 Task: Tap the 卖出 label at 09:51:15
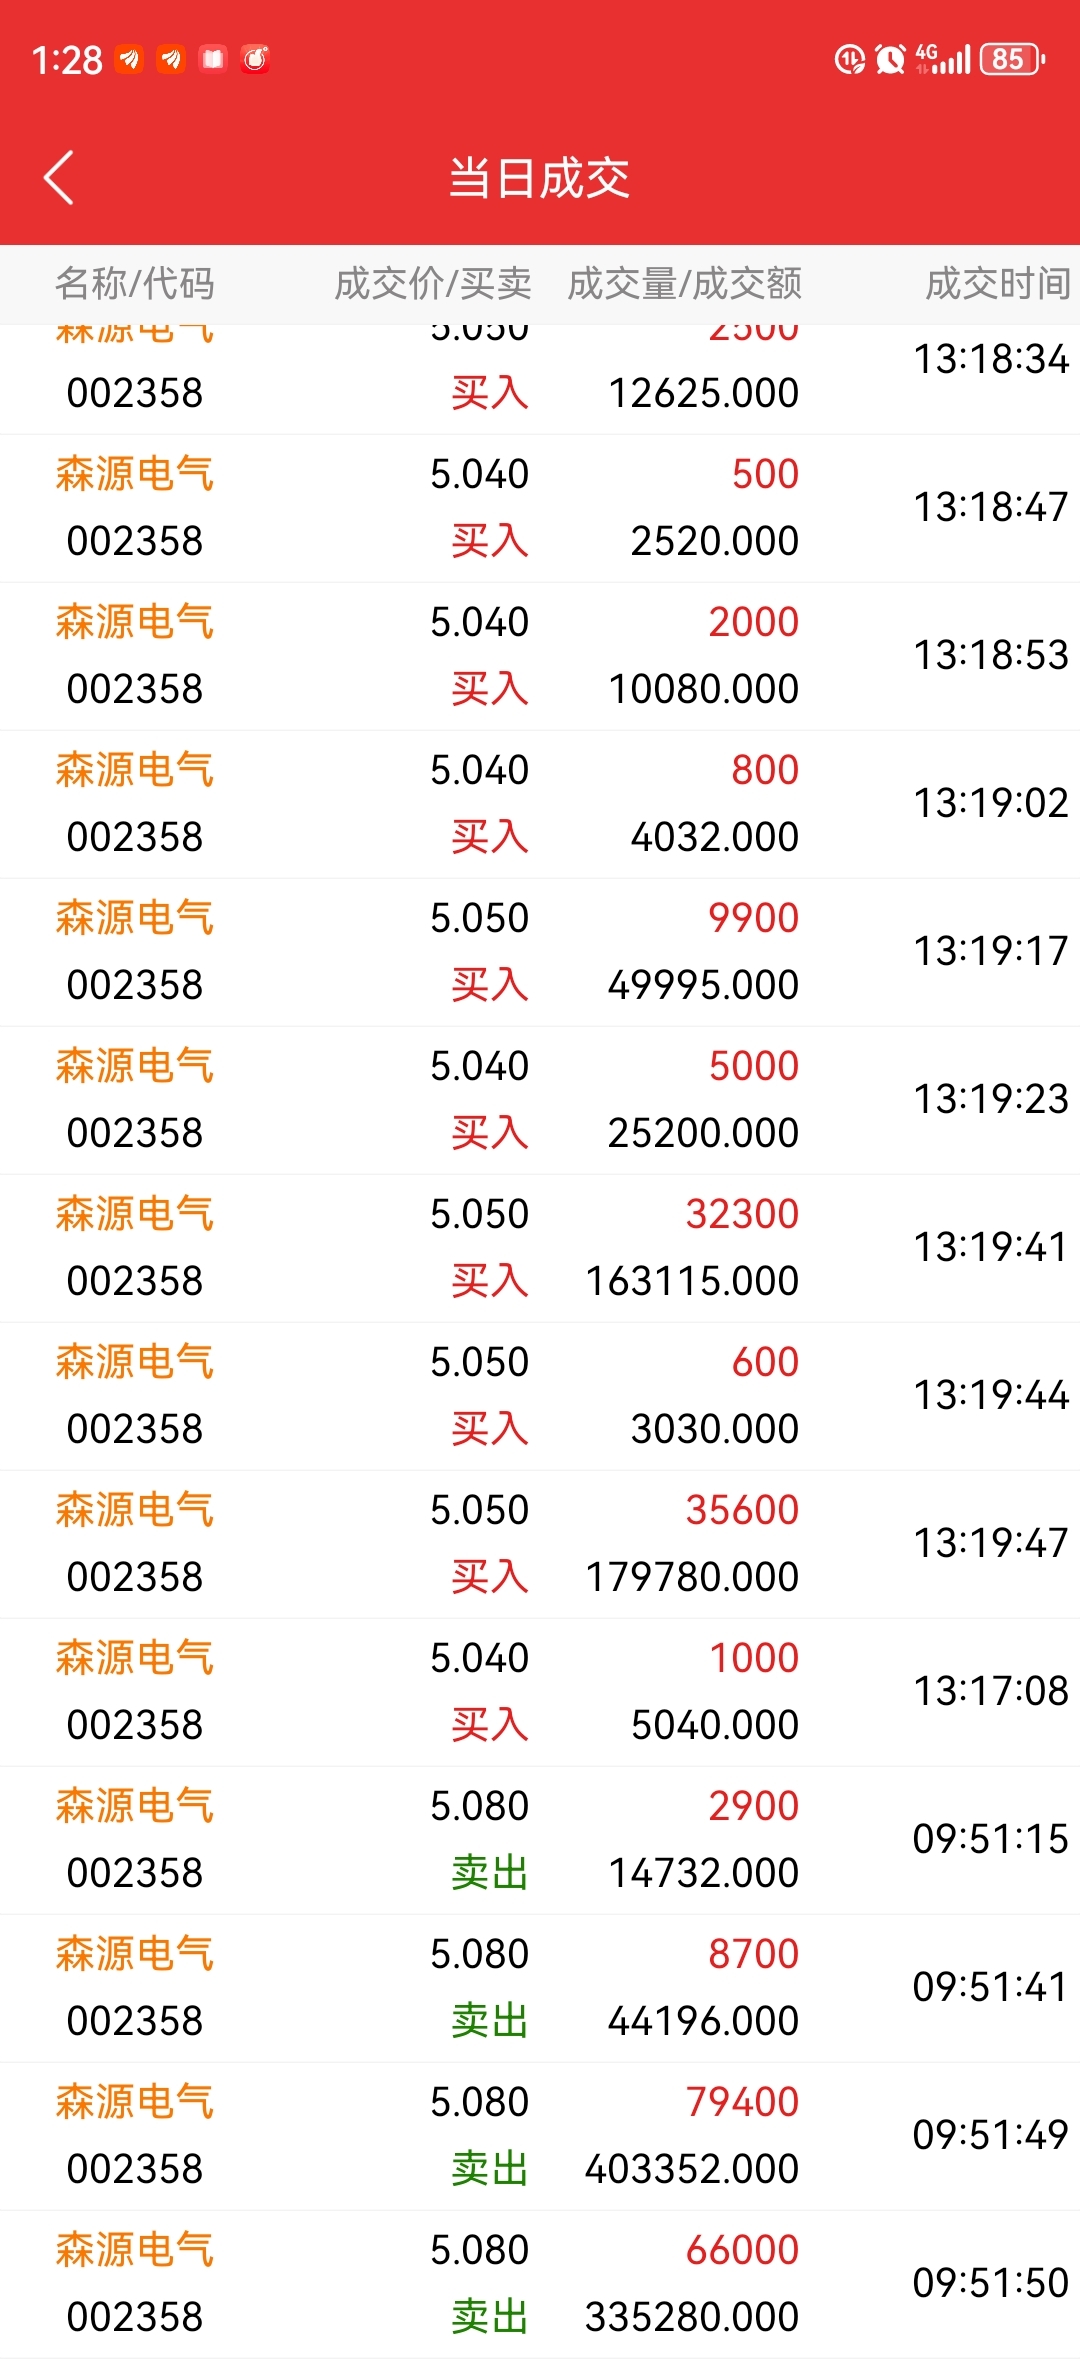pyautogui.click(x=489, y=1873)
